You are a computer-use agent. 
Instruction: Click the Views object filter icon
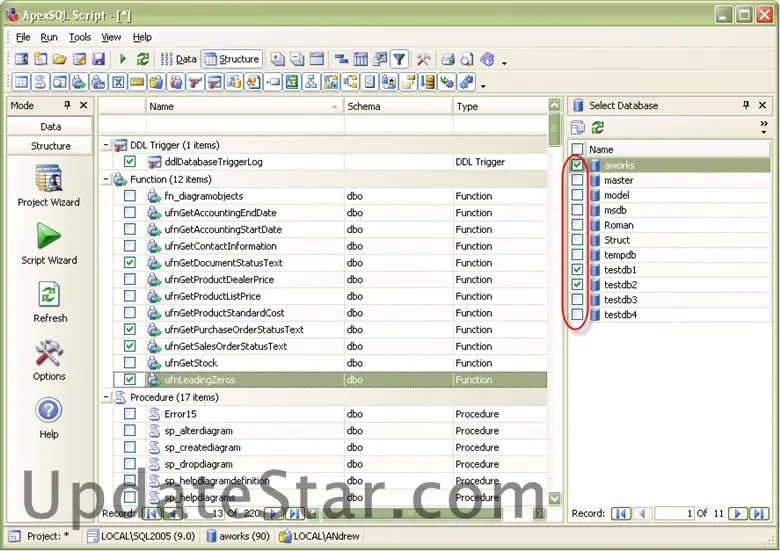[59, 82]
